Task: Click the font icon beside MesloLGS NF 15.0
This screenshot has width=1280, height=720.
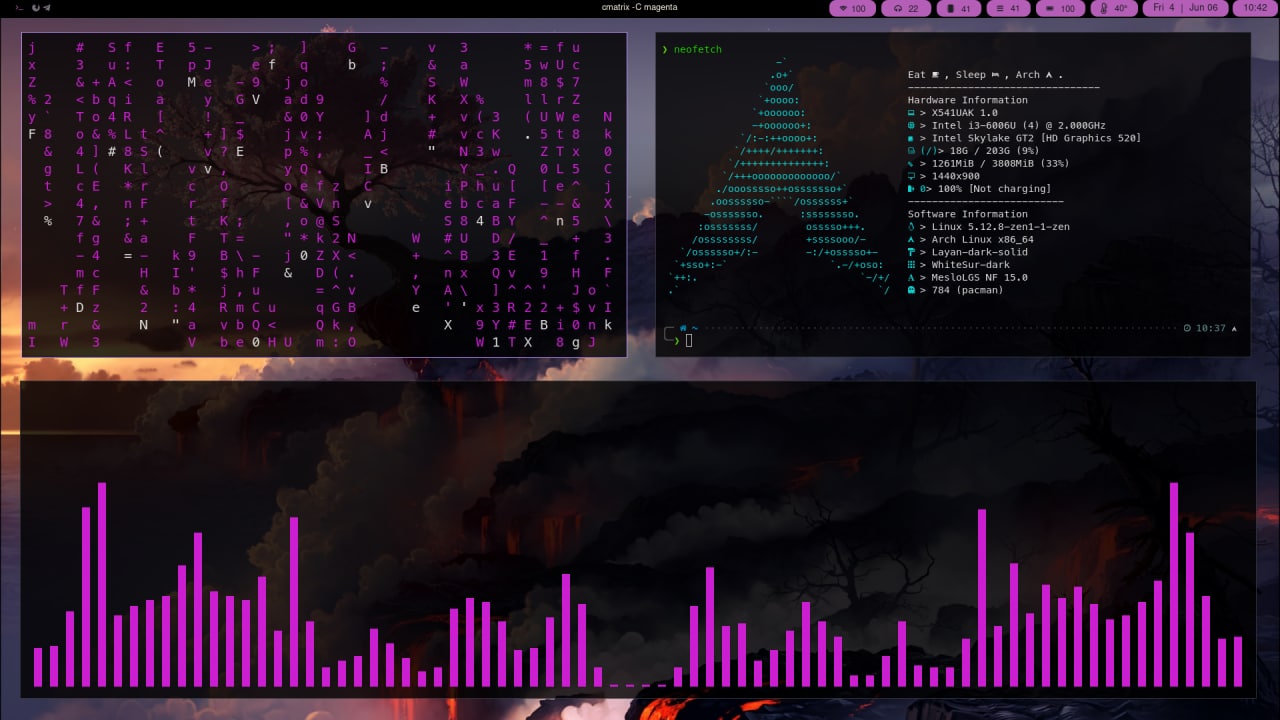Action: coord(912,278)
